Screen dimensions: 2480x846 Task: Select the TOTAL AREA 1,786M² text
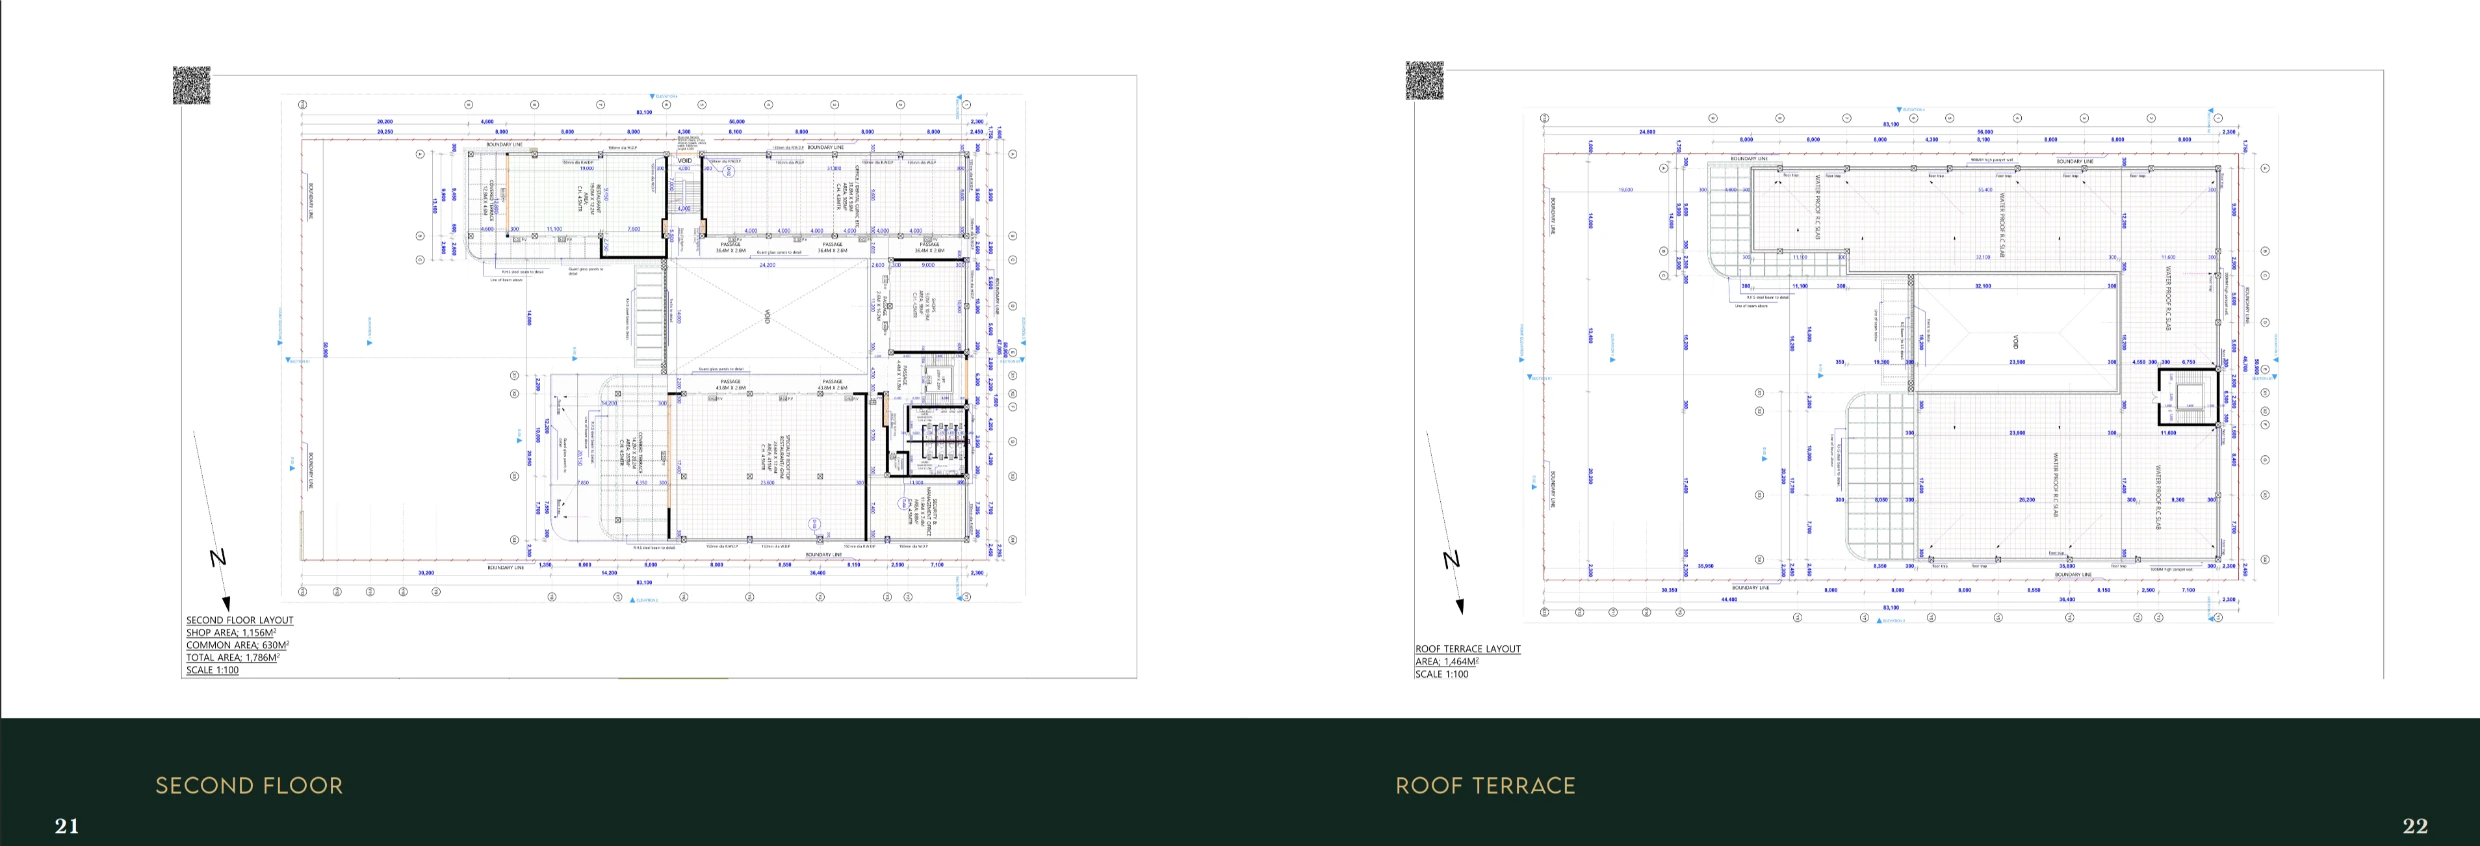232,658
